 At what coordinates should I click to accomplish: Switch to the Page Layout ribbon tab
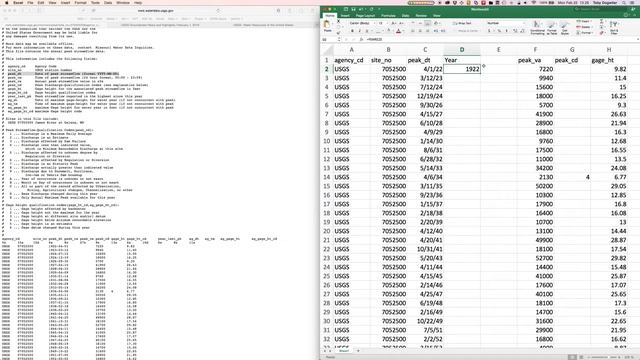pos(365,16)
